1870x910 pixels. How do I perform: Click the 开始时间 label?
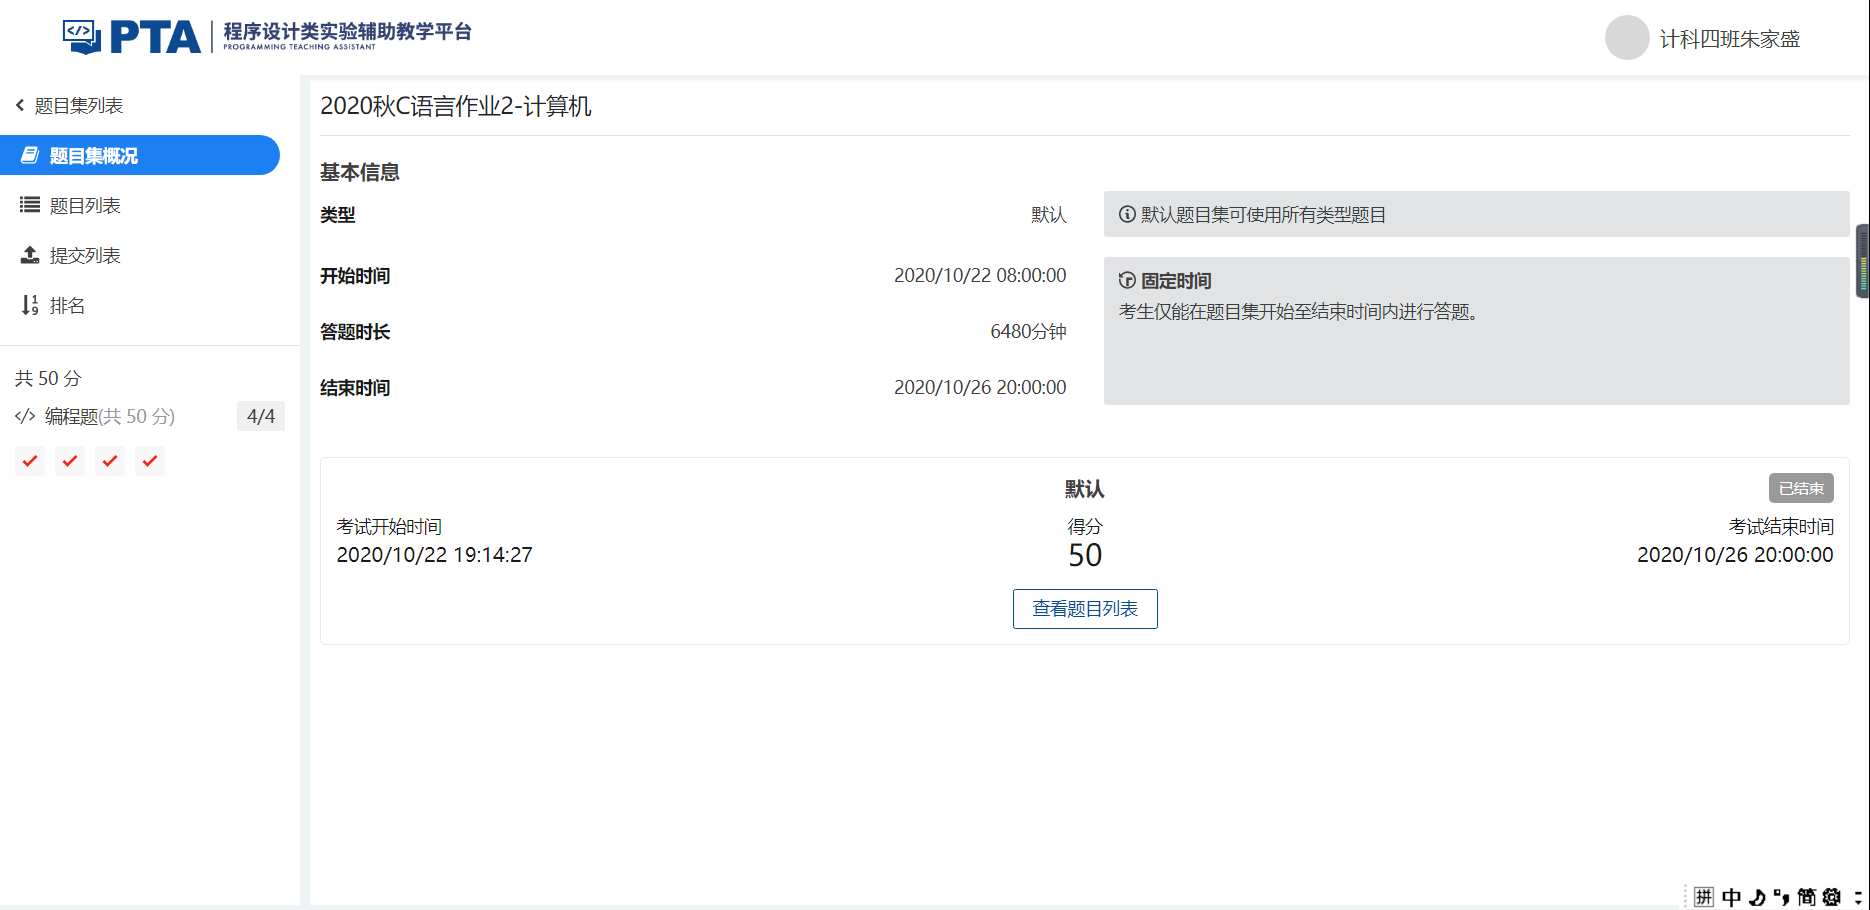point(355,276)
